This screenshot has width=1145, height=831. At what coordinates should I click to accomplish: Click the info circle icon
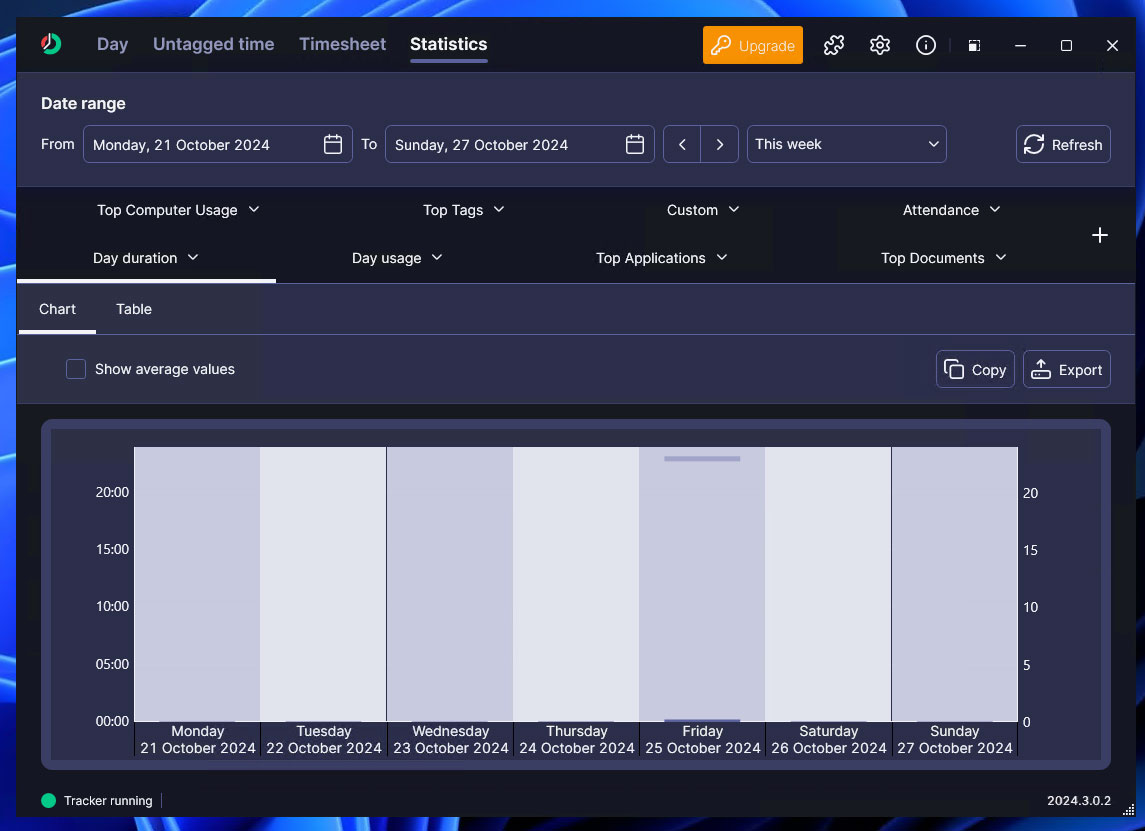point(926,45)
